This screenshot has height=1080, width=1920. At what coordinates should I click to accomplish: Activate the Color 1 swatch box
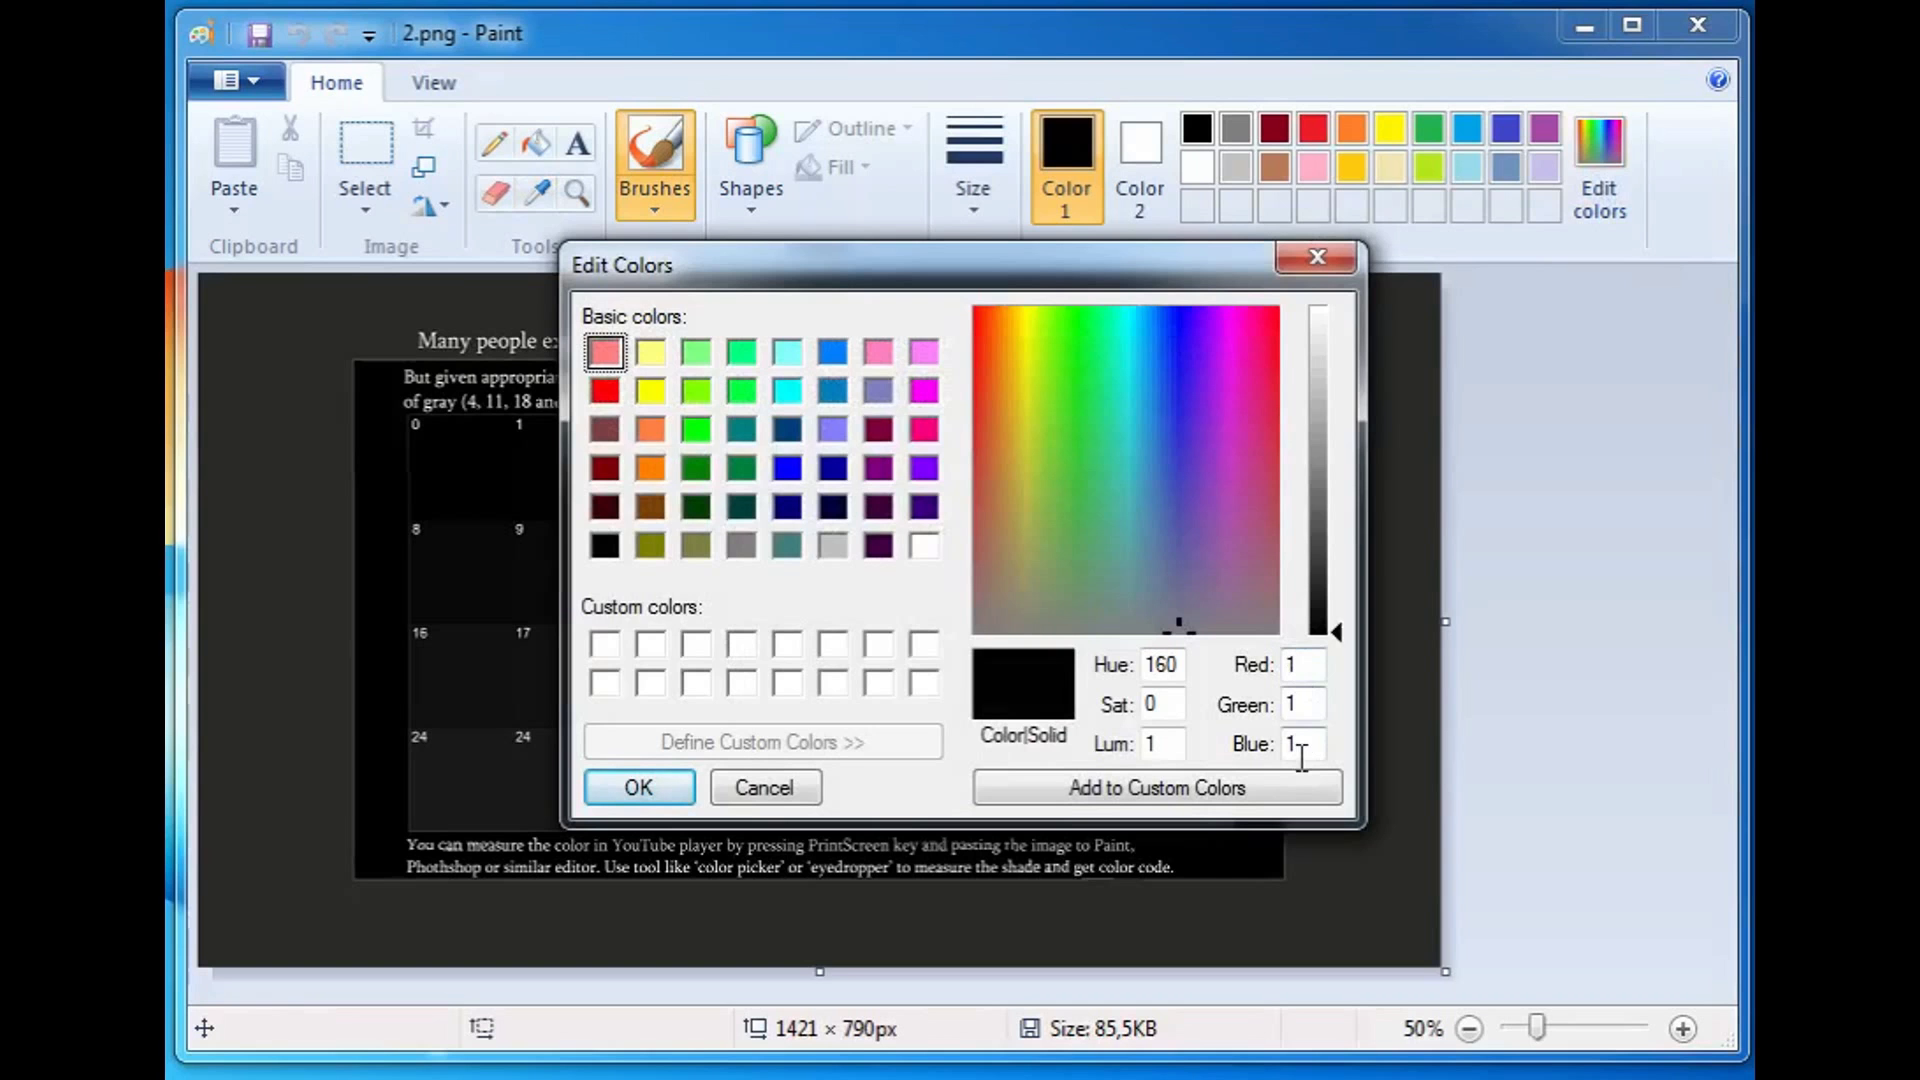tap(1065, 143)
